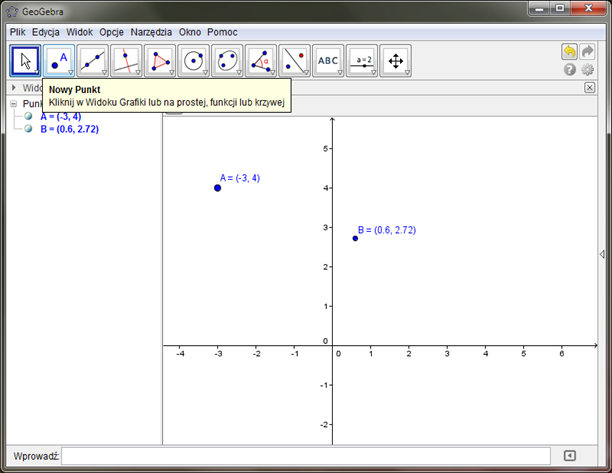612x473 pixels.
Task: Minimize the GeoGebra window
Action: 539,9
